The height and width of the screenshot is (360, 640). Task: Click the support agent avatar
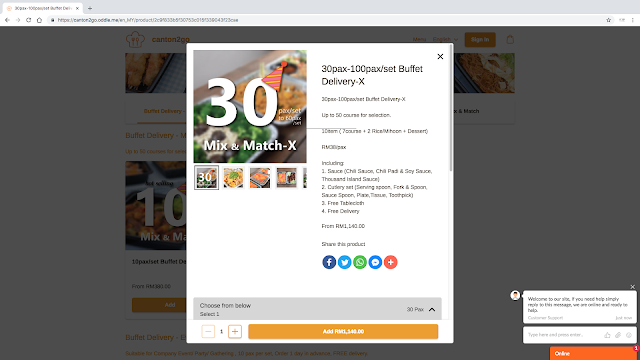515,295
